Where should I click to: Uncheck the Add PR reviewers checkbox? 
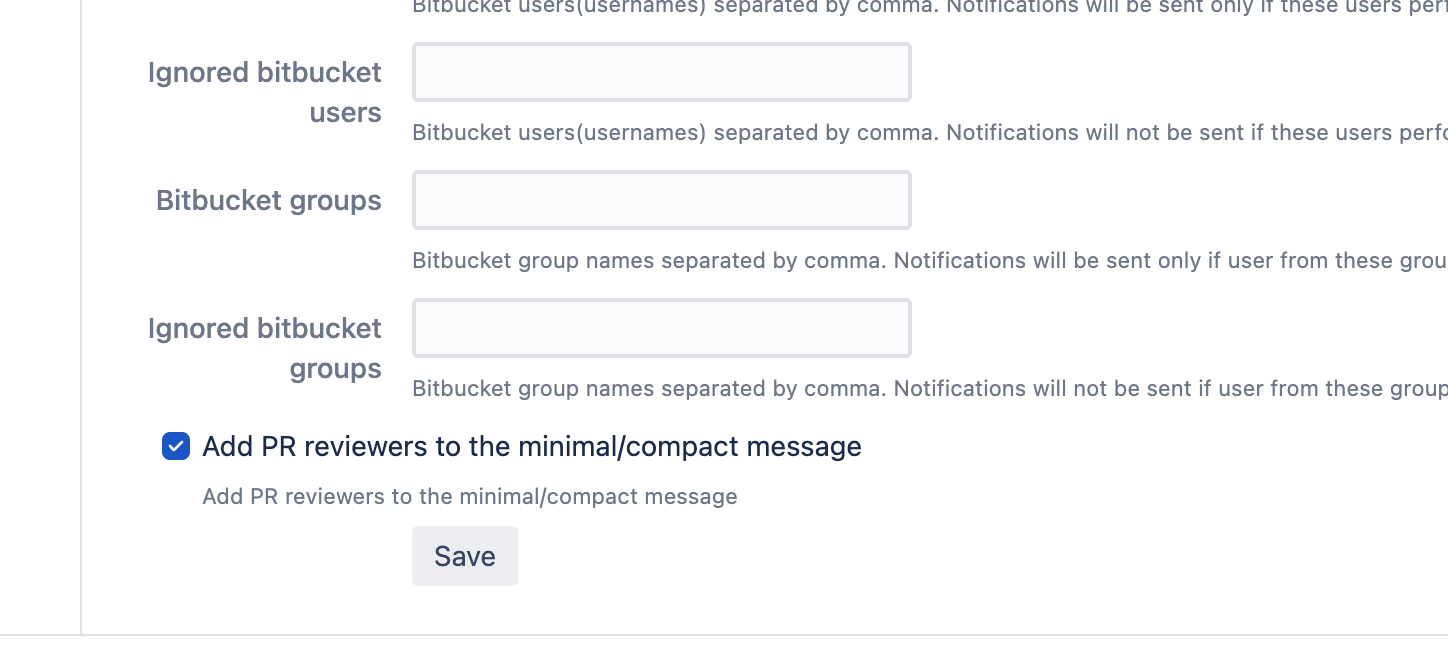click(x=176, y=446)
